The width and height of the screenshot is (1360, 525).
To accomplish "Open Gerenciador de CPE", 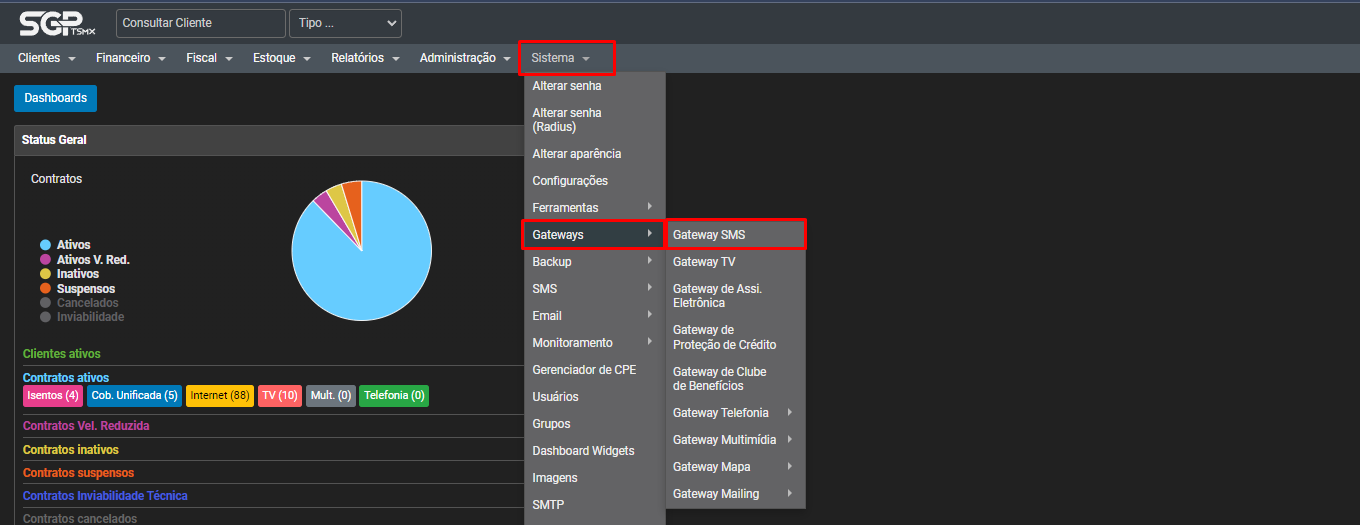I will pyautogui.click(x=584, y=370).
